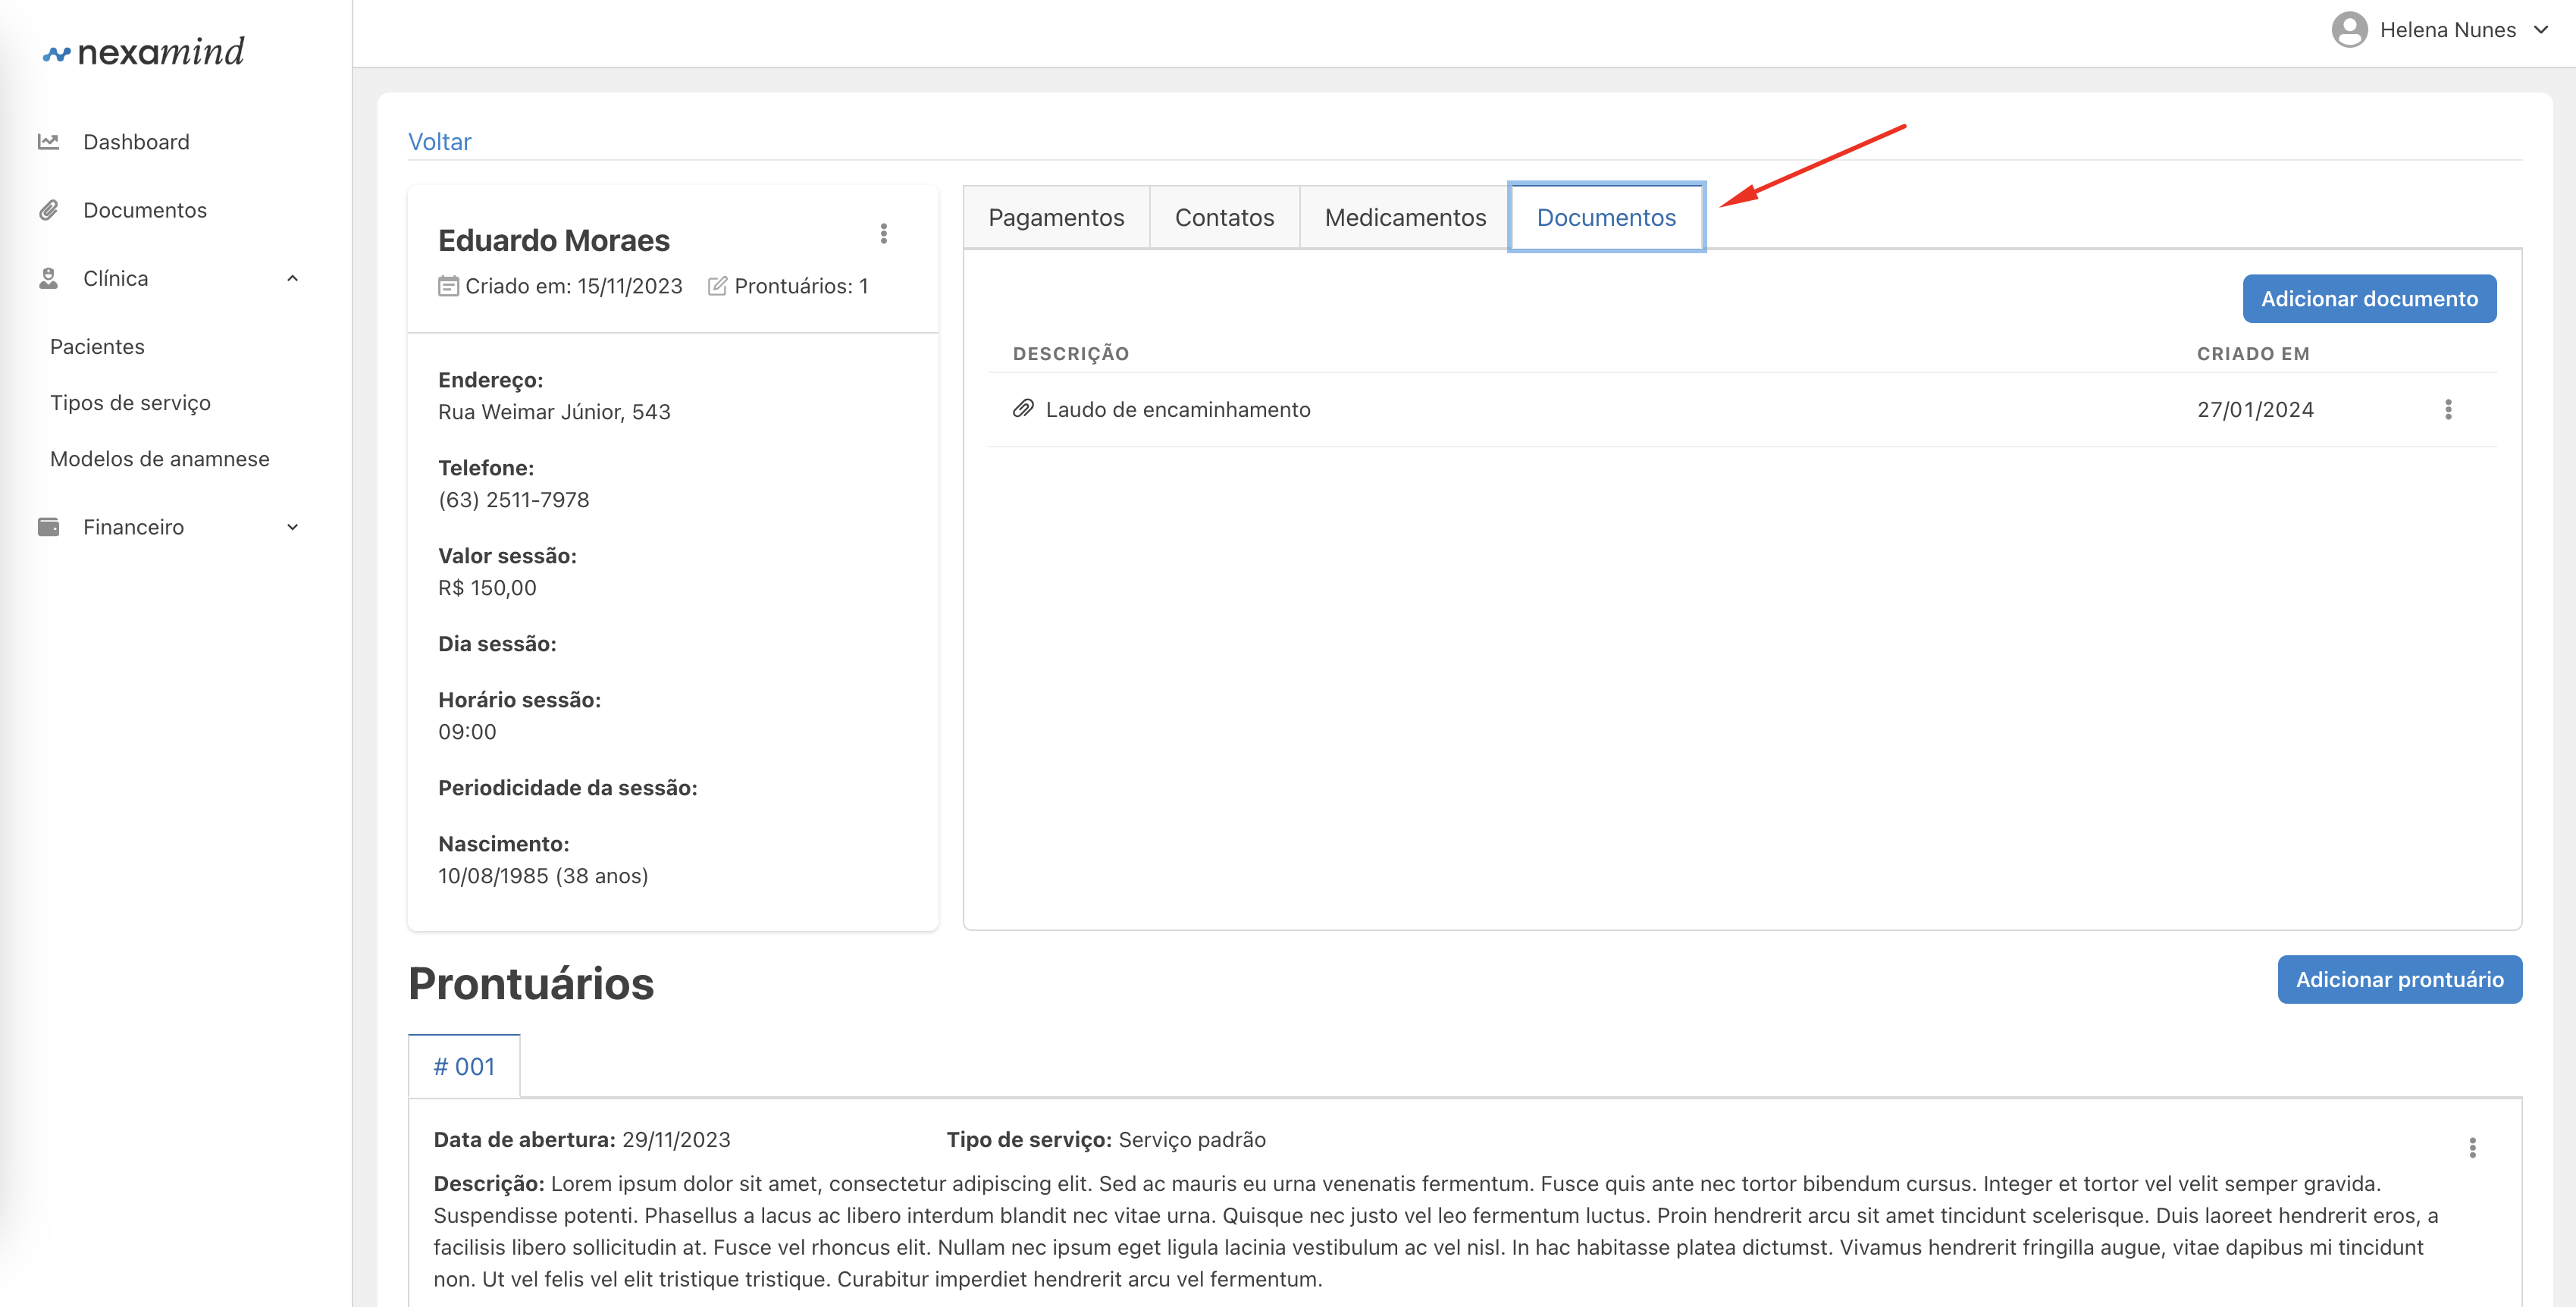Switch to the Pagamentos tab
This screenshot has width=2576, height=1307.
coord(1056,217)
